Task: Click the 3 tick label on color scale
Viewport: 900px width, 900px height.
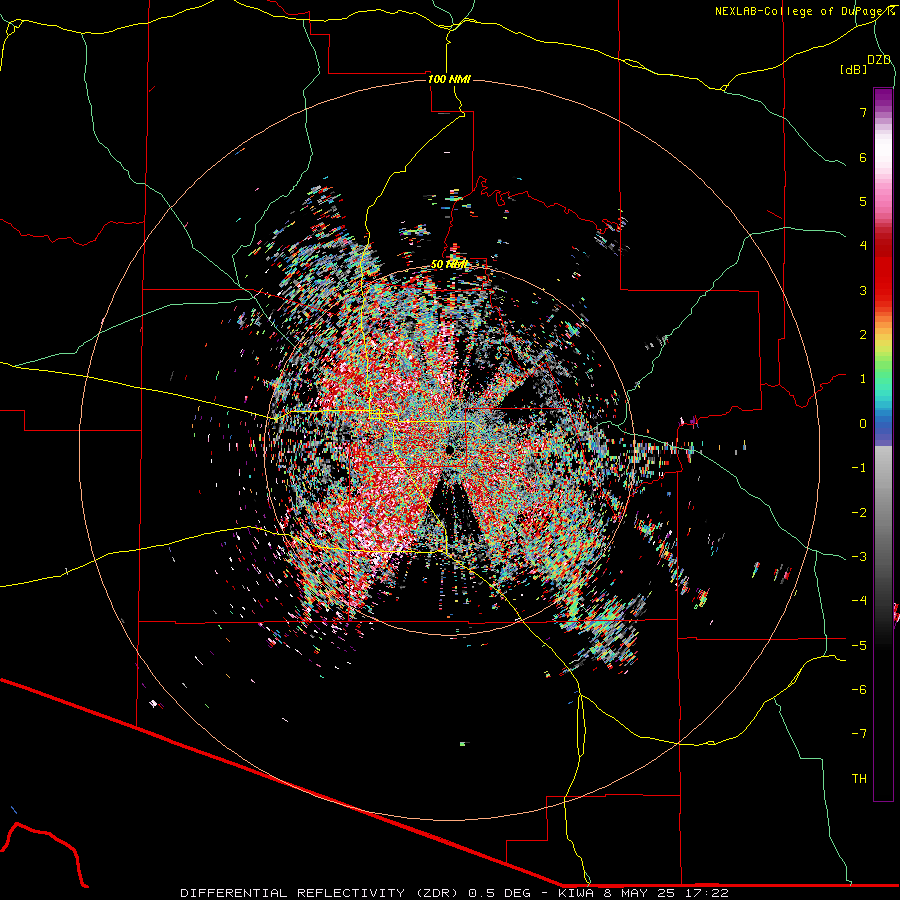Action: point(863,290)
